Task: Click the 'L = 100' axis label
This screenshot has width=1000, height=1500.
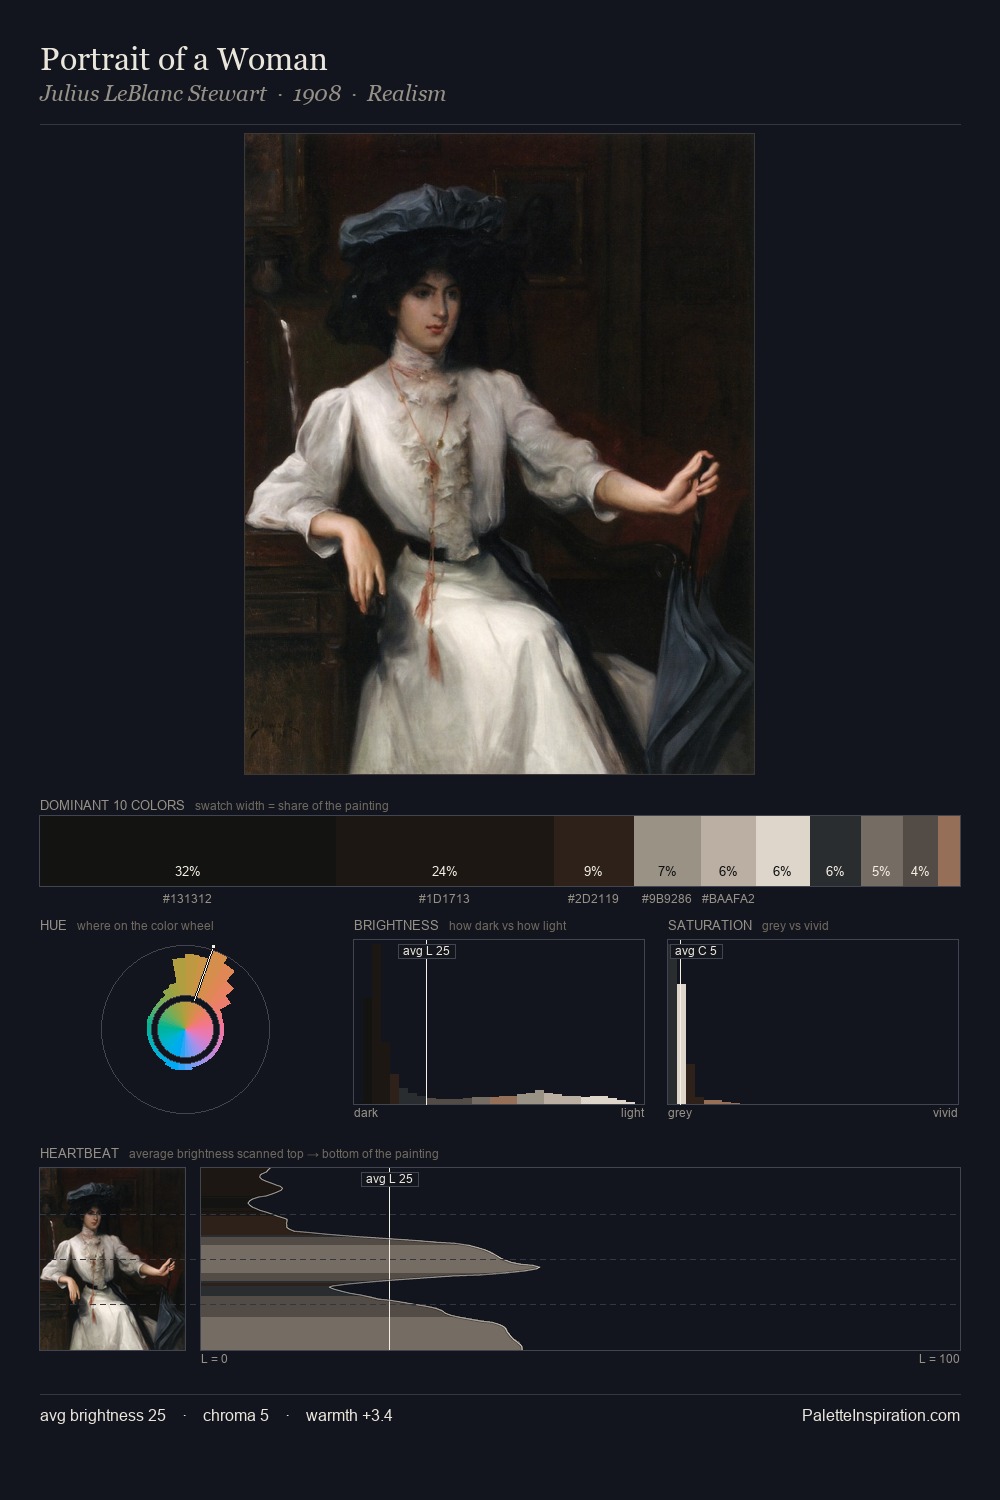Action: point(939,1359)
